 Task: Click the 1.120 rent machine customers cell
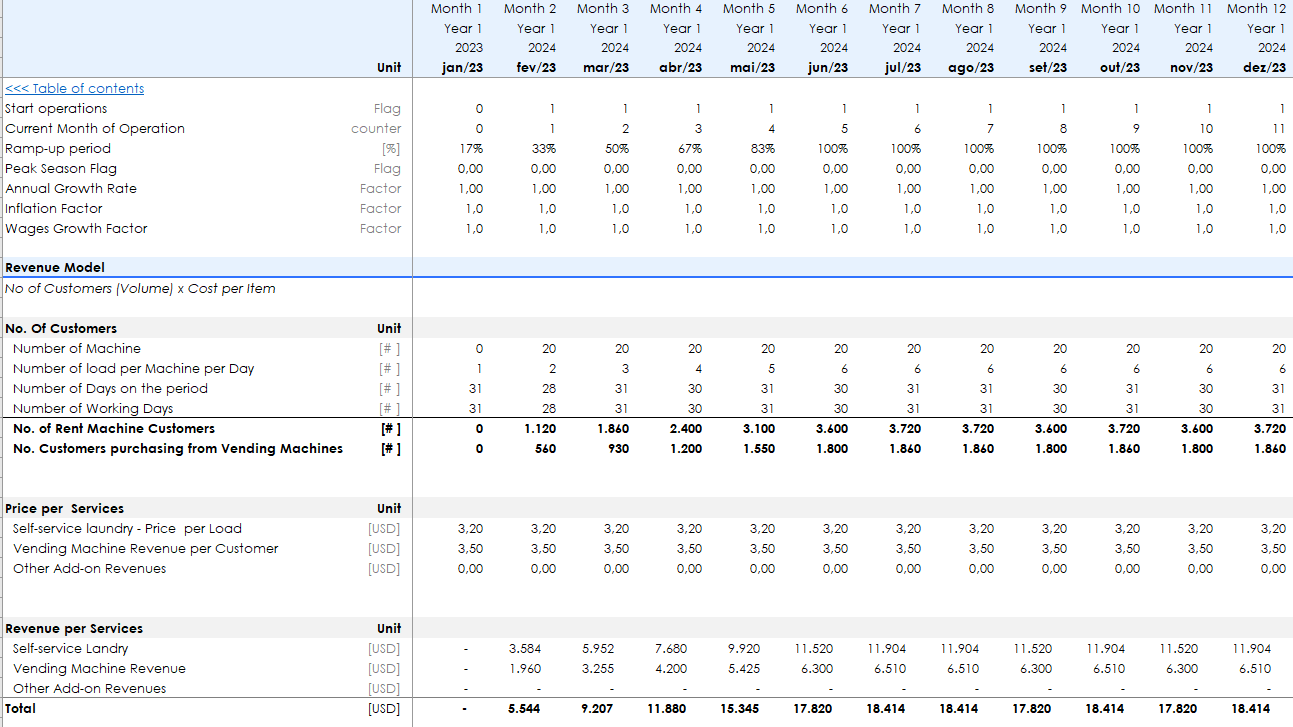click(x=540, y=428)
